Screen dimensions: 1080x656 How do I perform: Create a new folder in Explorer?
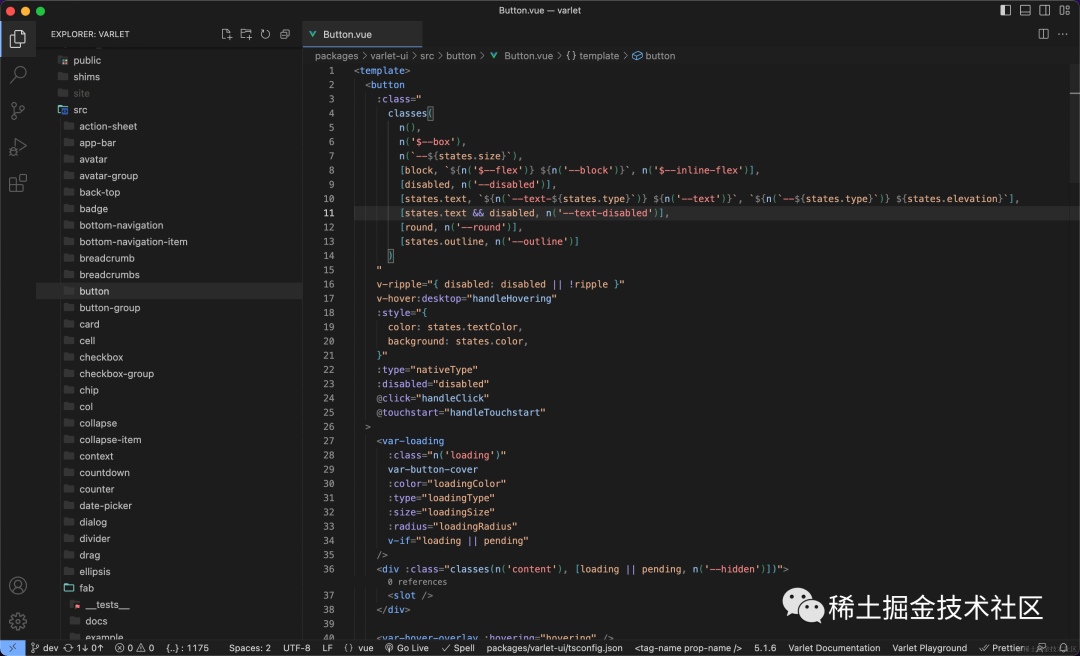pyautogui.click(x=246, y=34)
